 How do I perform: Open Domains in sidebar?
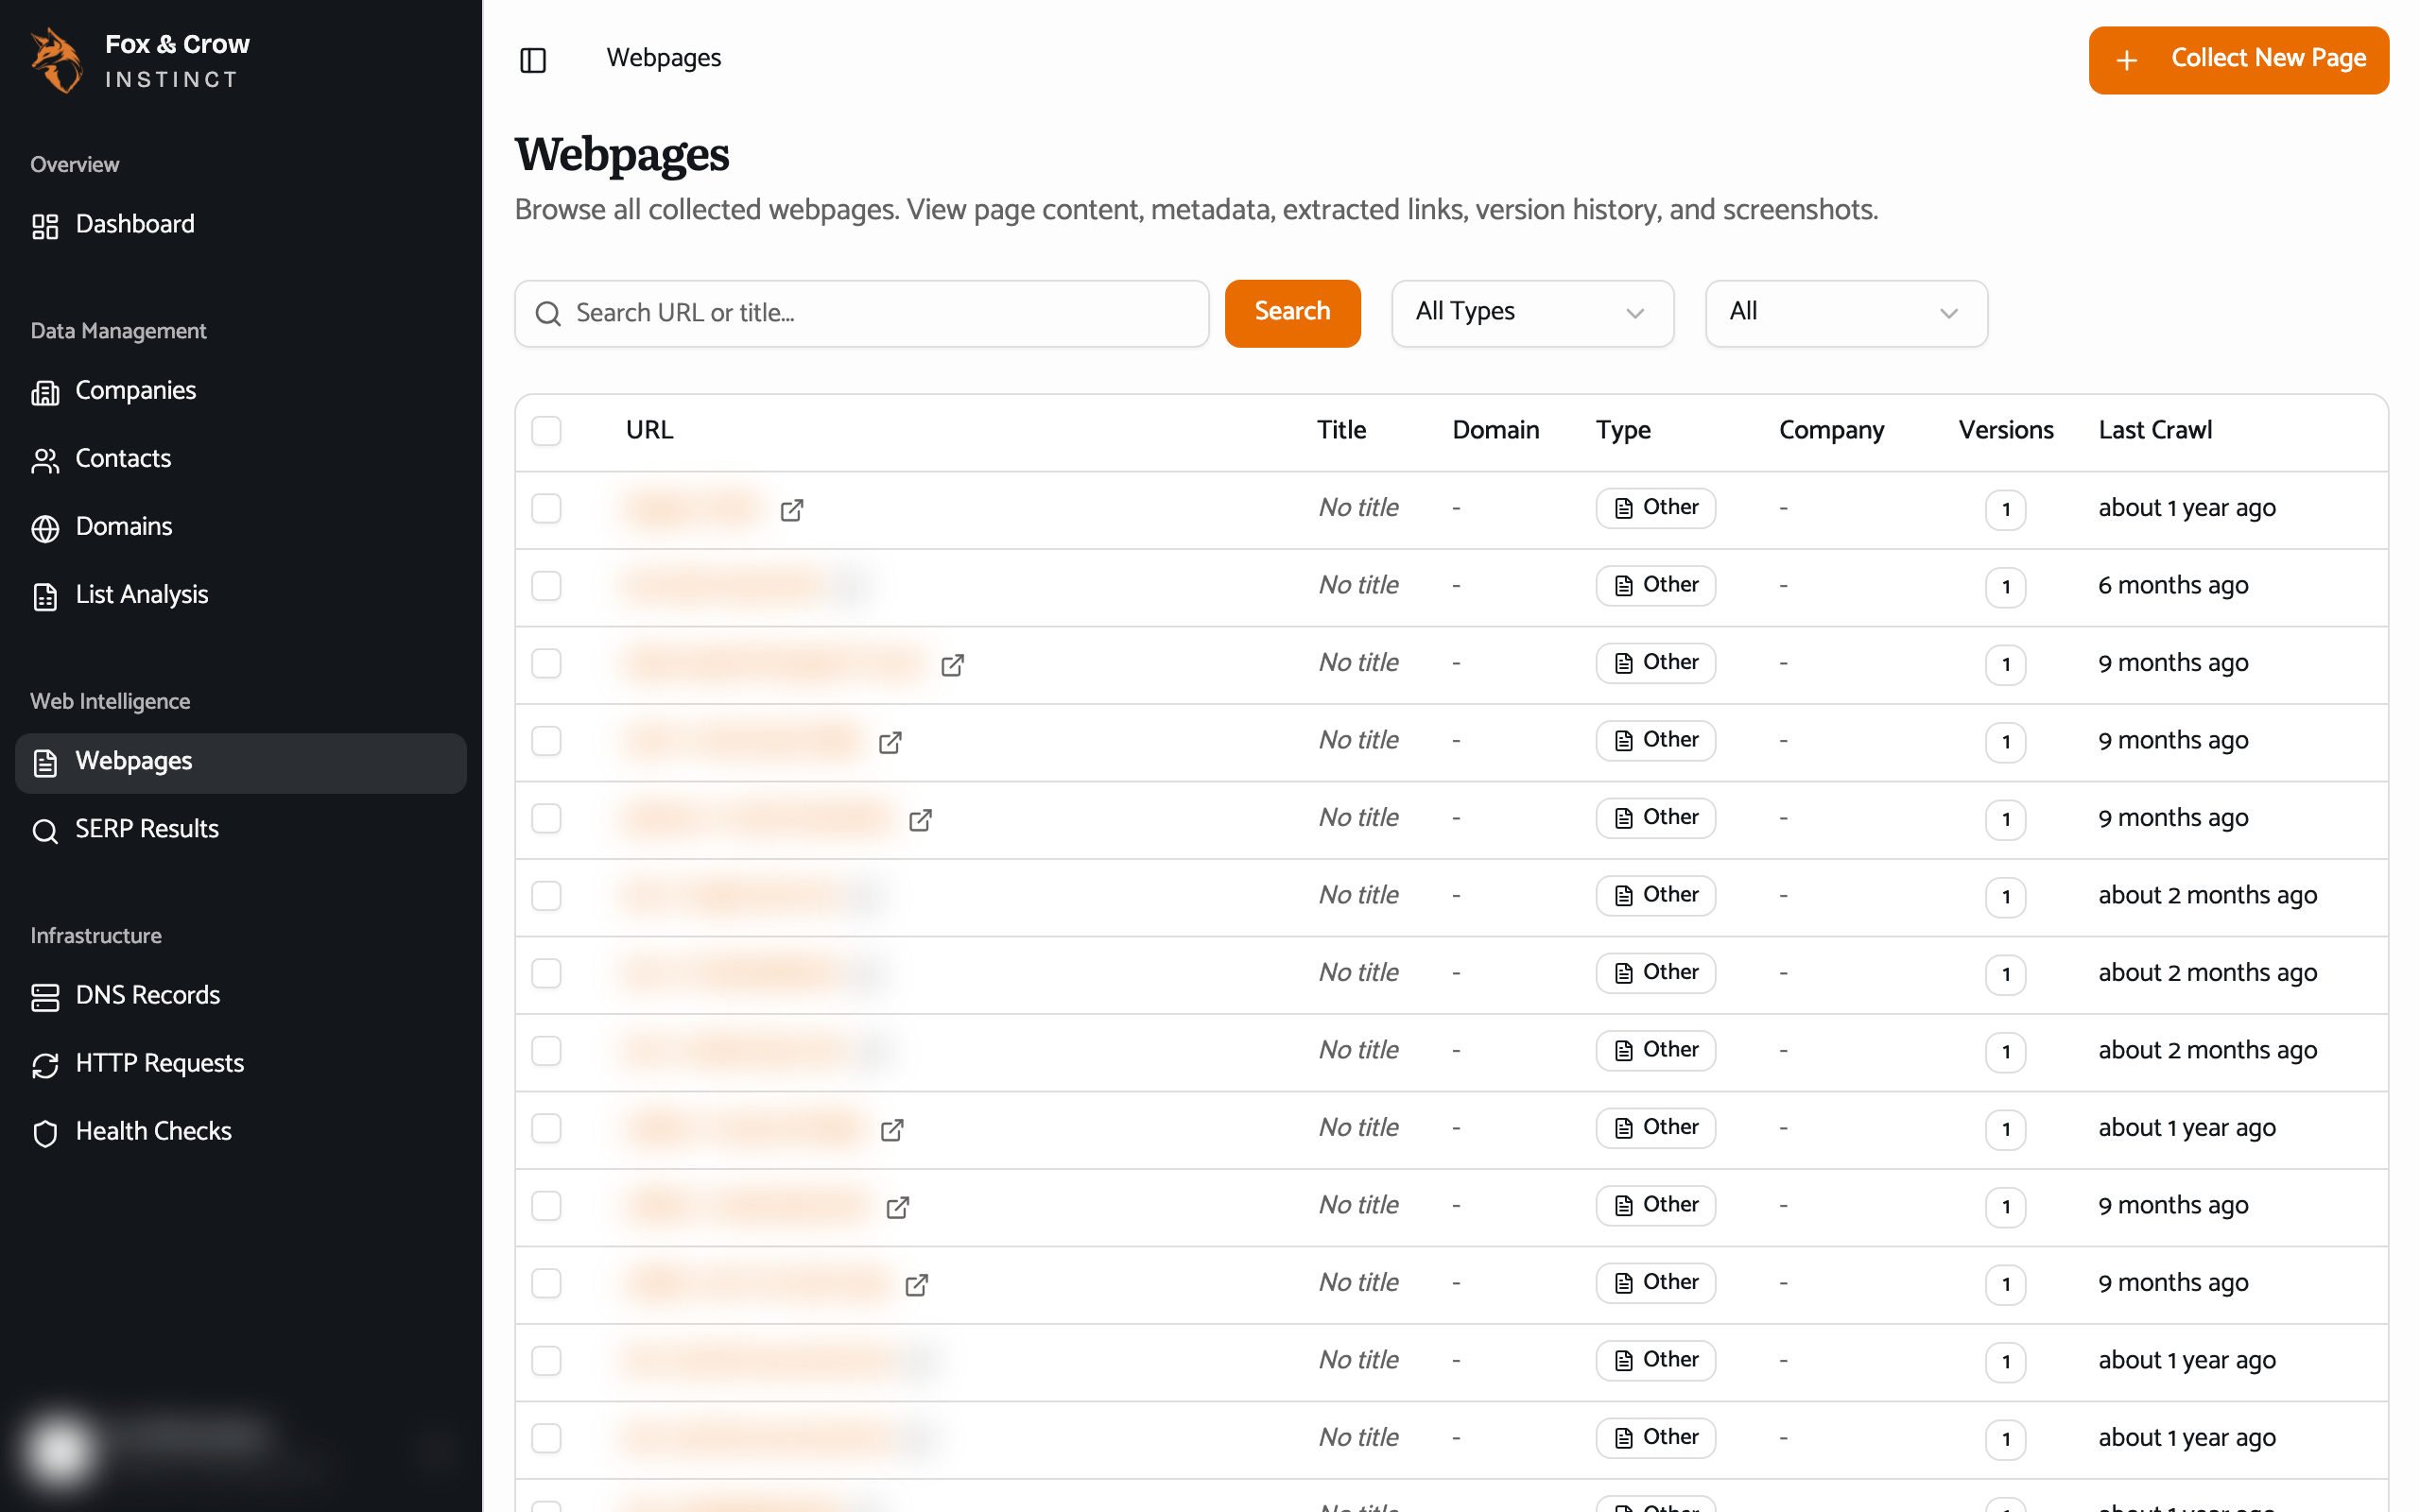240,527
